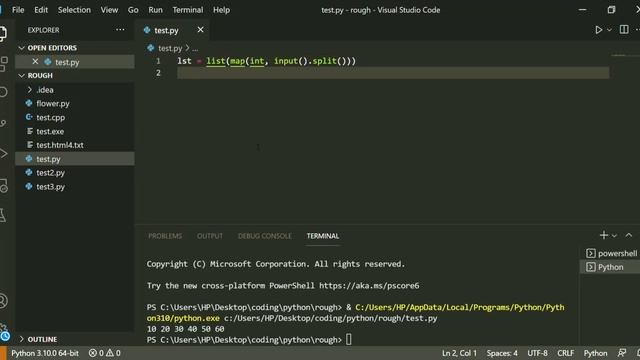Expand the .idea folder
This screenshot has width=640, height=360.
pos(75,90)
